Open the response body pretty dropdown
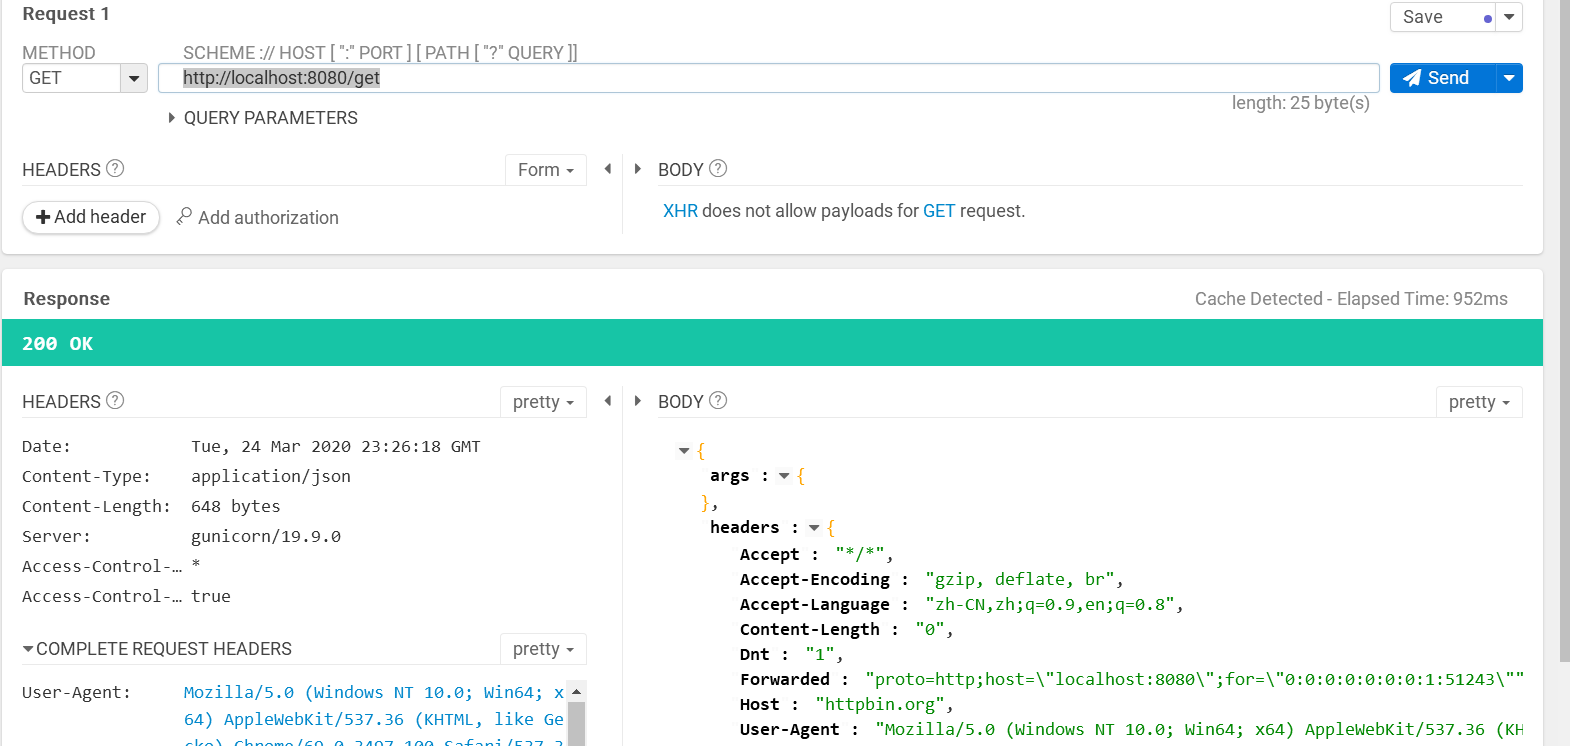The width and height of the screenshot is (1570, 746). click(1479, 402)
